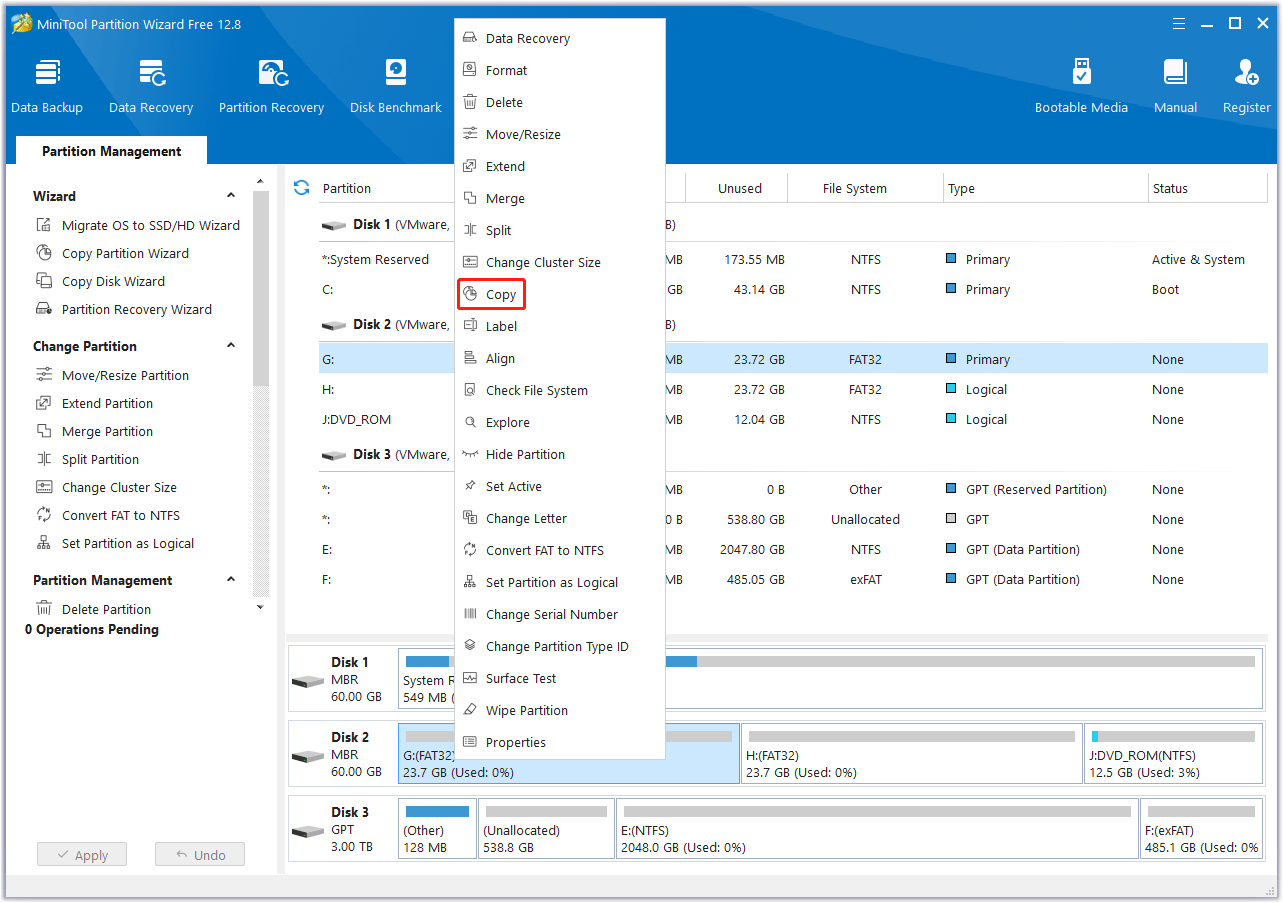The width and height of the screenshot is (1283, 903).
Task: Collapse the Change Partition section
Action: (231, 346)
